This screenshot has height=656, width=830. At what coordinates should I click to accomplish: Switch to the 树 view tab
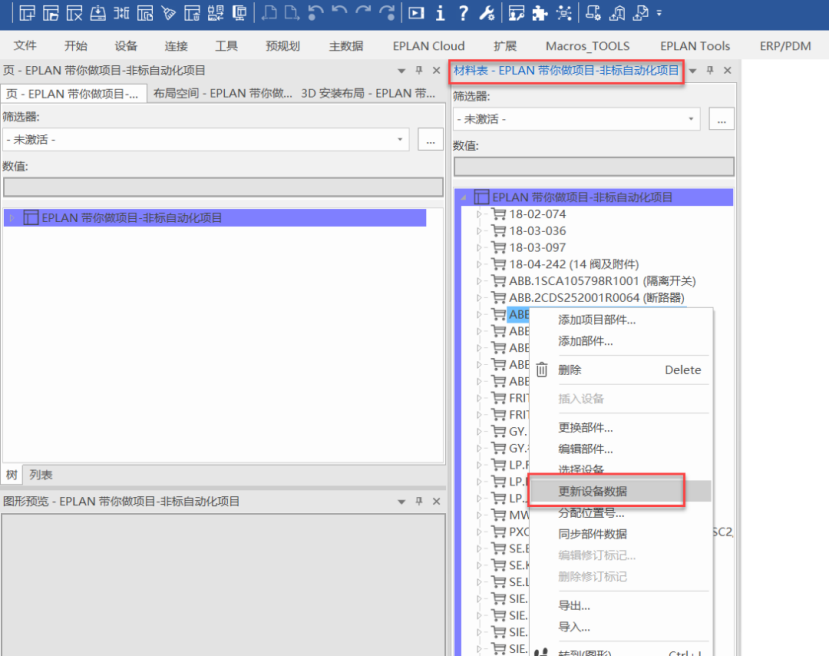pos(12,475)
